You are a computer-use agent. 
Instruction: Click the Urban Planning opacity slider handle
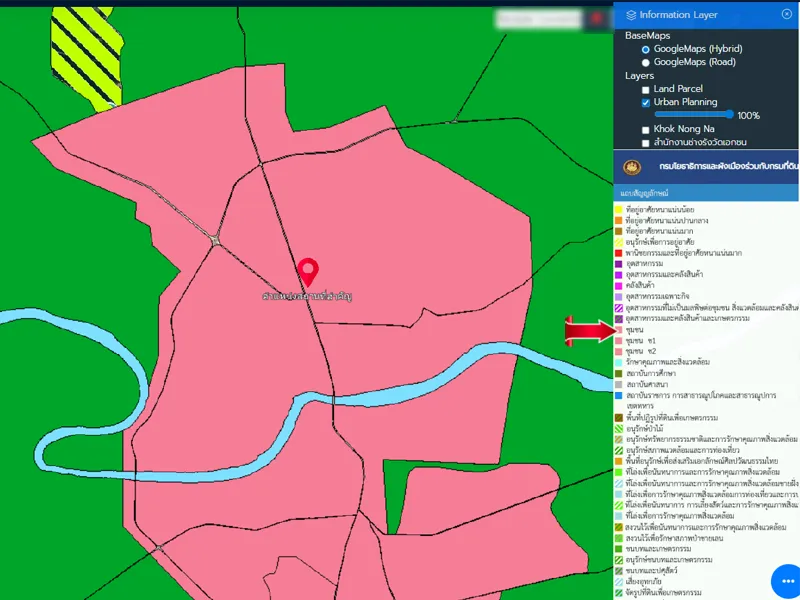point(730,115)
